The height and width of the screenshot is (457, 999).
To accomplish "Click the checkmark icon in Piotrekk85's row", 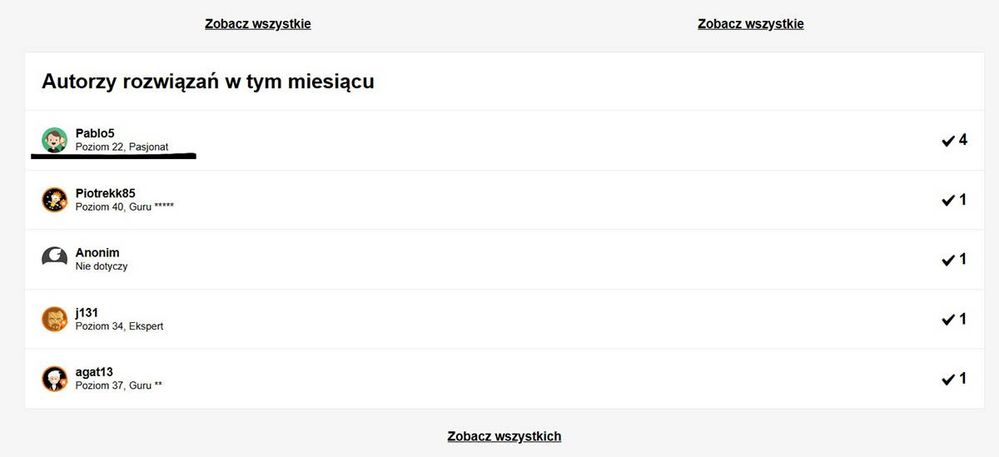I will pos(948,201).
